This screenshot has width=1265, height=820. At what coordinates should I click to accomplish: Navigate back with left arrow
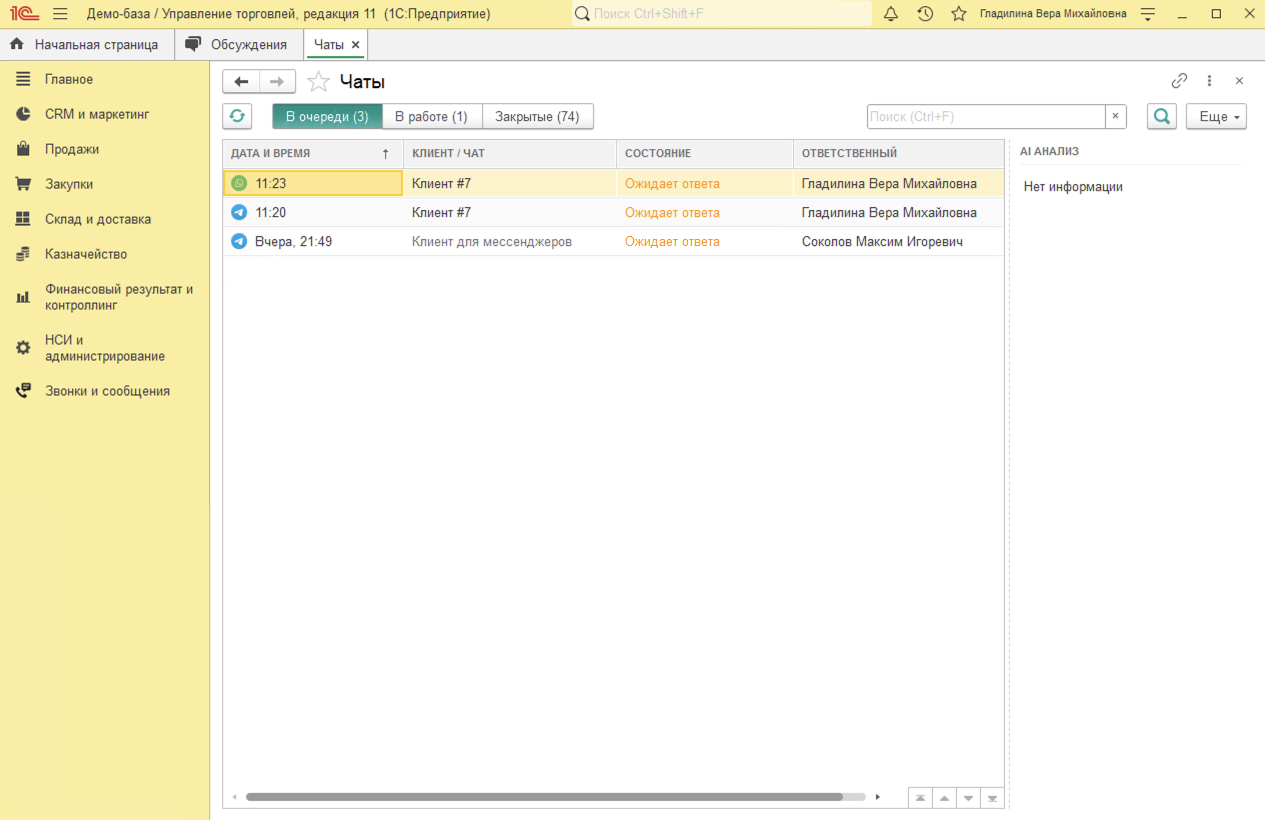pyautogui.click(x=241, y=82)
